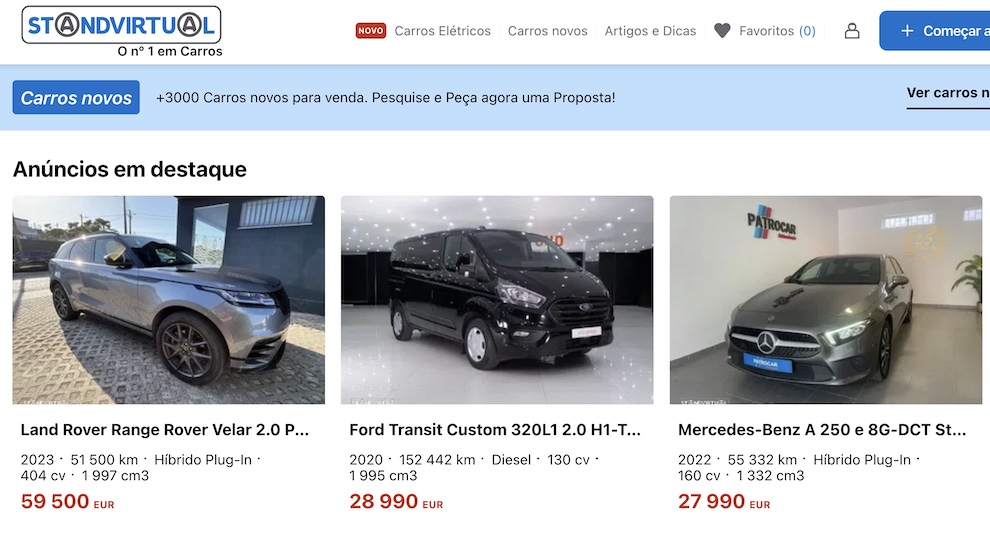Open the grey Mercedes-Benz A 250 photo
This screenshot has height=556, width=990.
(826, 300)
